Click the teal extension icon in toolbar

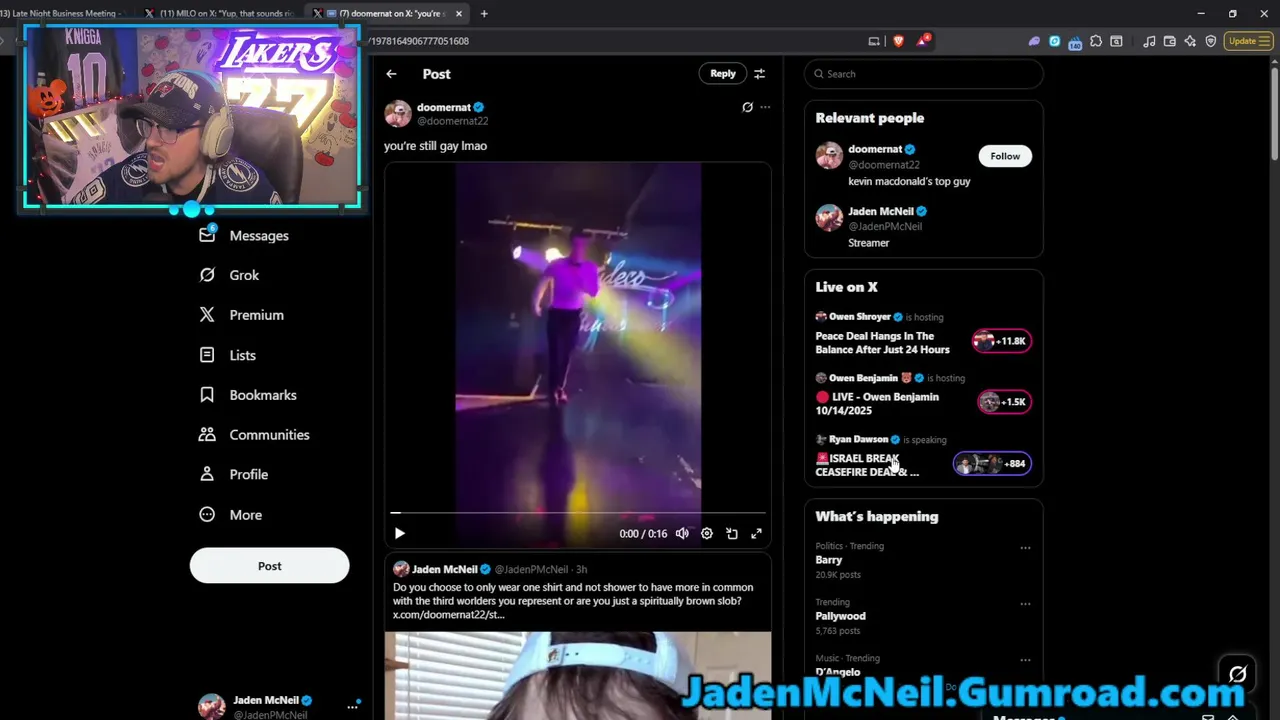[x=1054, y=41]
